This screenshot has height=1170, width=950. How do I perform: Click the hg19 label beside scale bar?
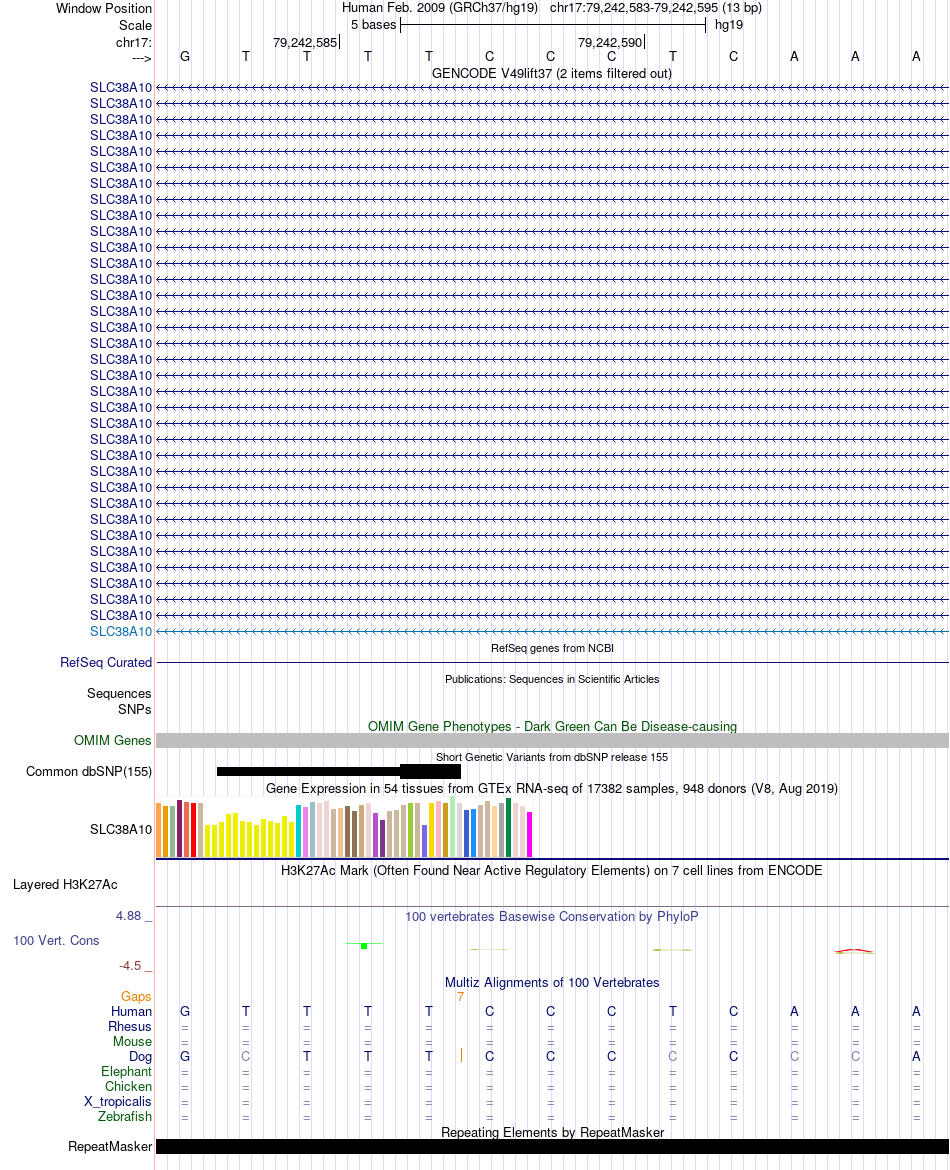(x=729, y=25)
